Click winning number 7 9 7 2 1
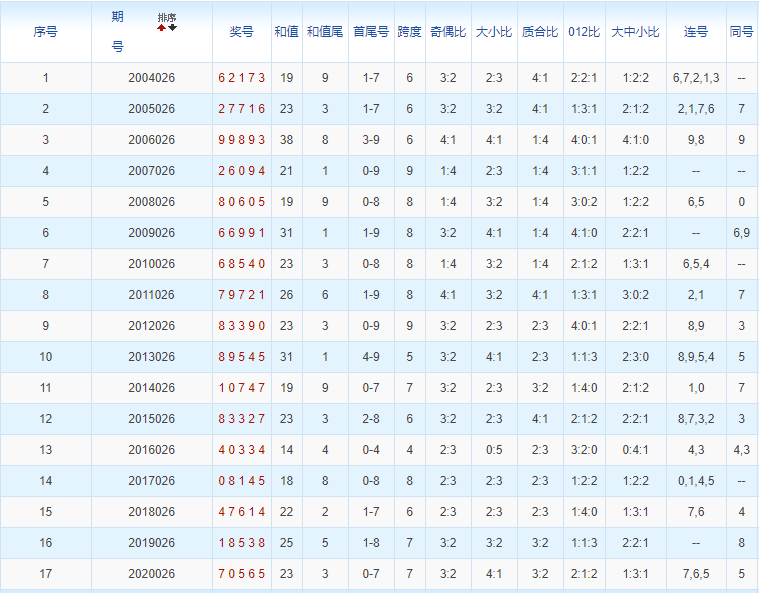Viewport: 759px width, 593px height. pyautogui.click(x=242, y=295)
